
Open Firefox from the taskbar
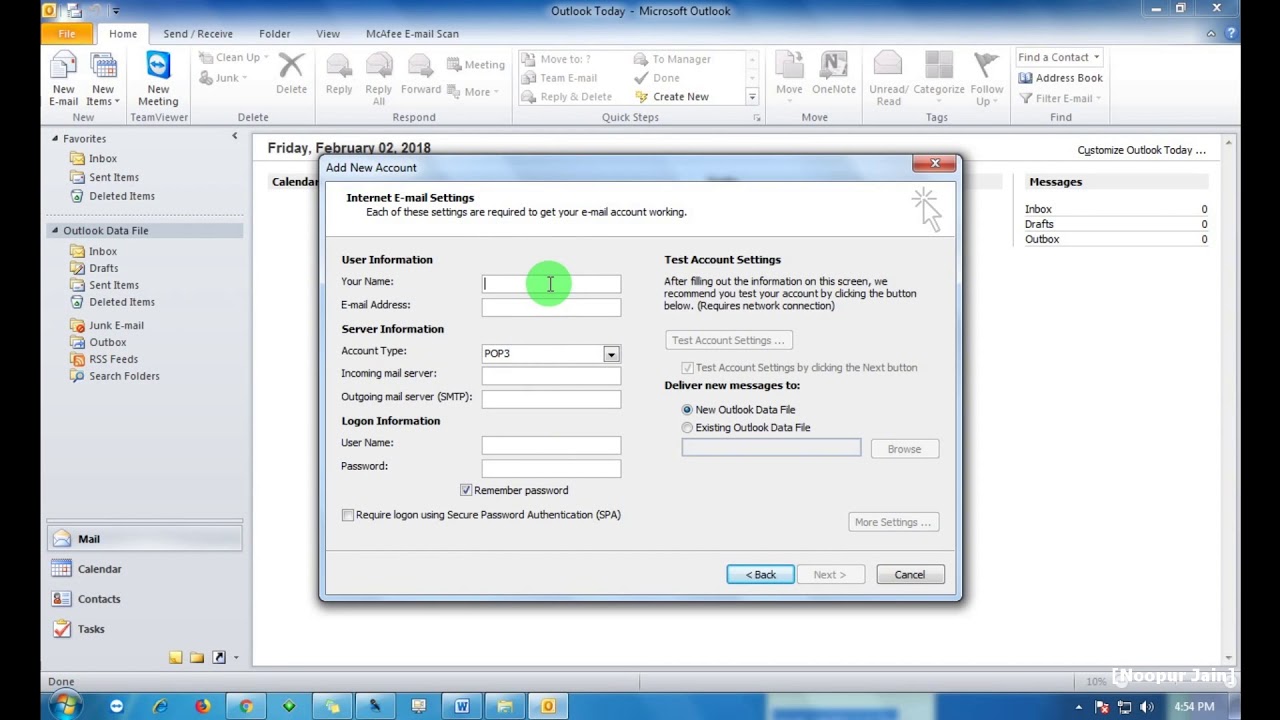pyautogui.click(x=203, y=706)
